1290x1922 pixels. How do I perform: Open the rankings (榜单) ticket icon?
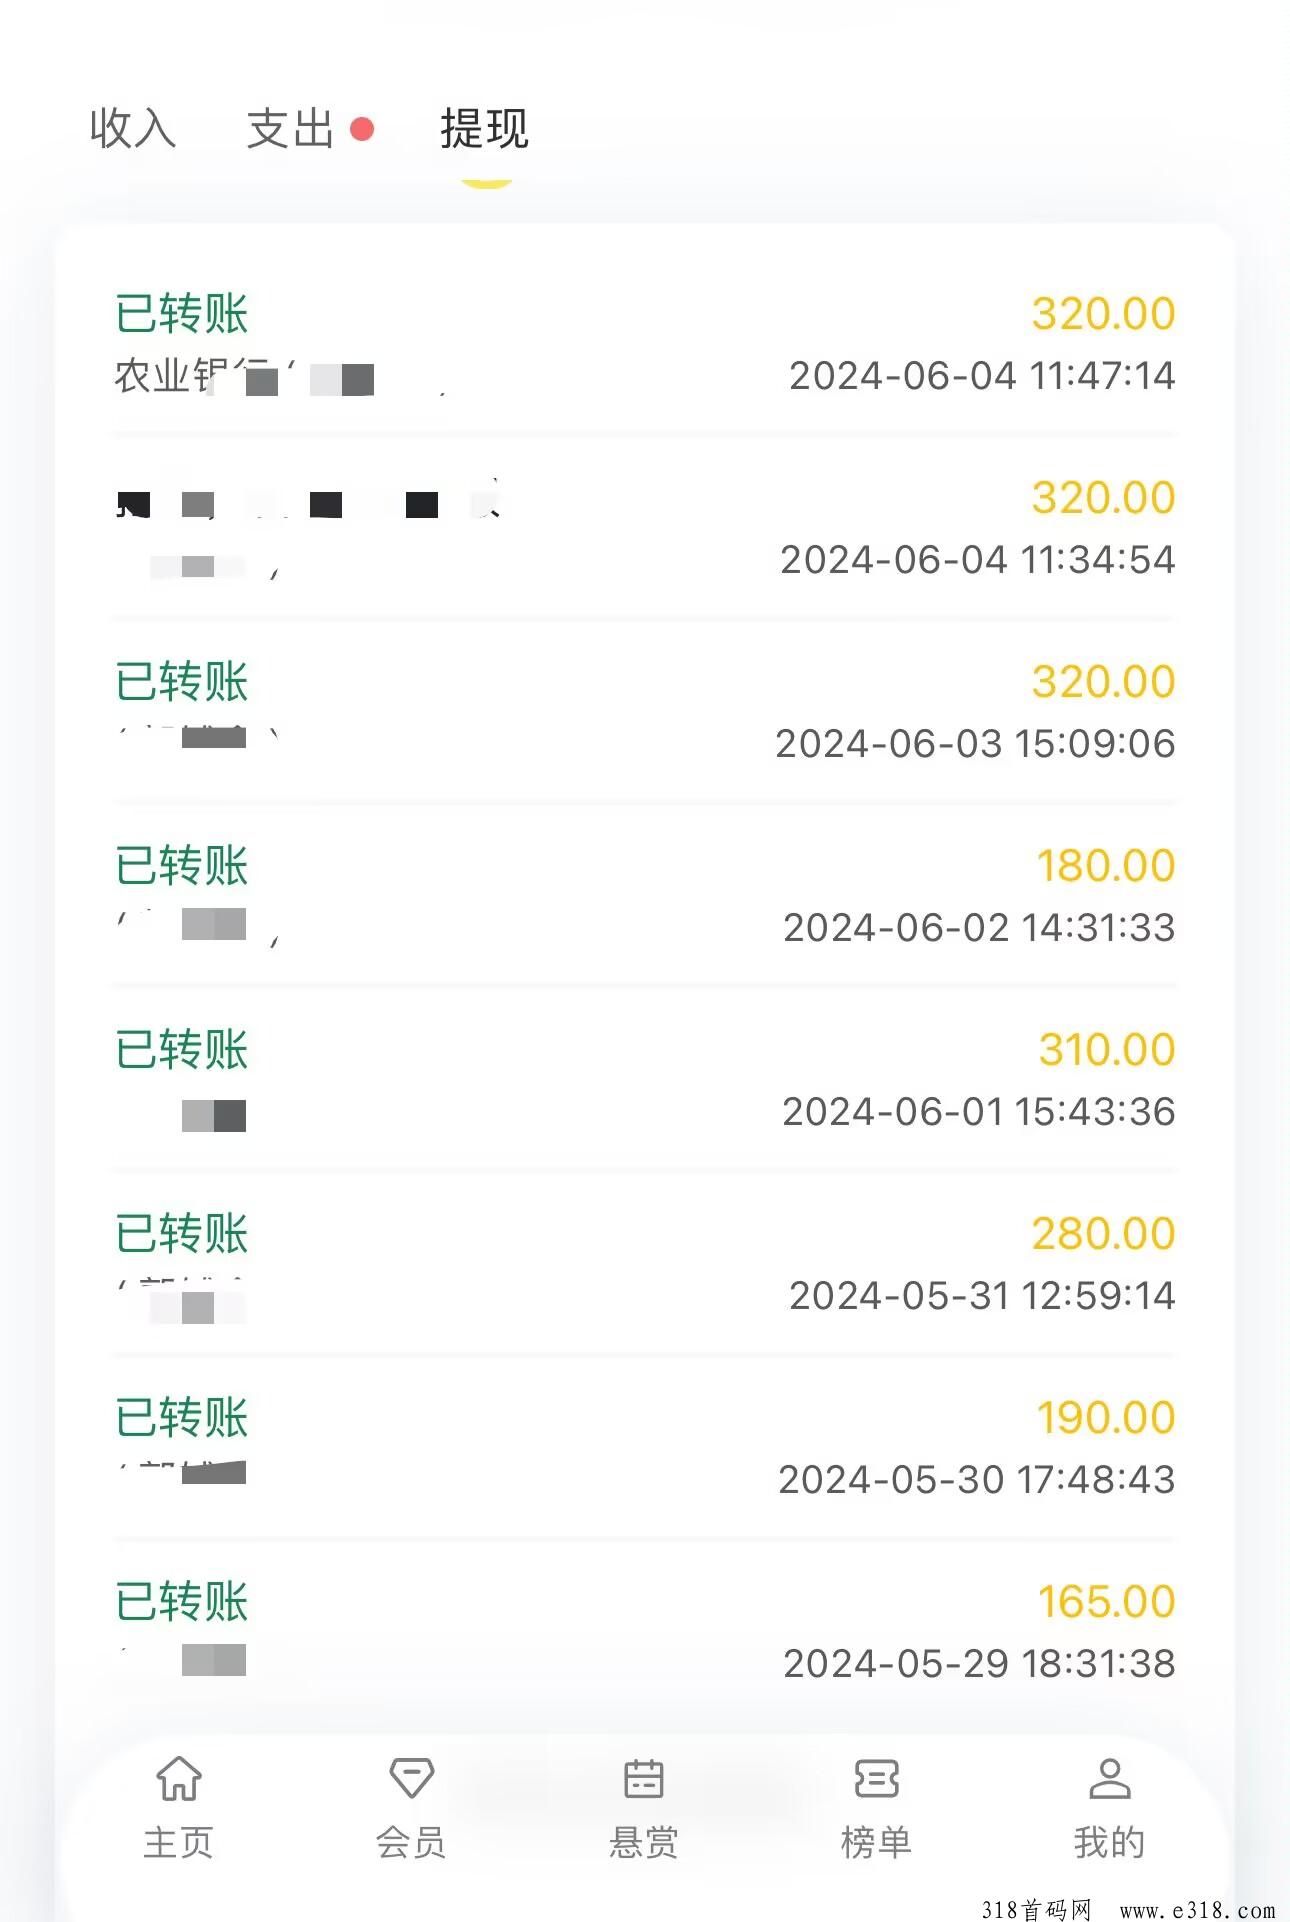[876, 1779]
